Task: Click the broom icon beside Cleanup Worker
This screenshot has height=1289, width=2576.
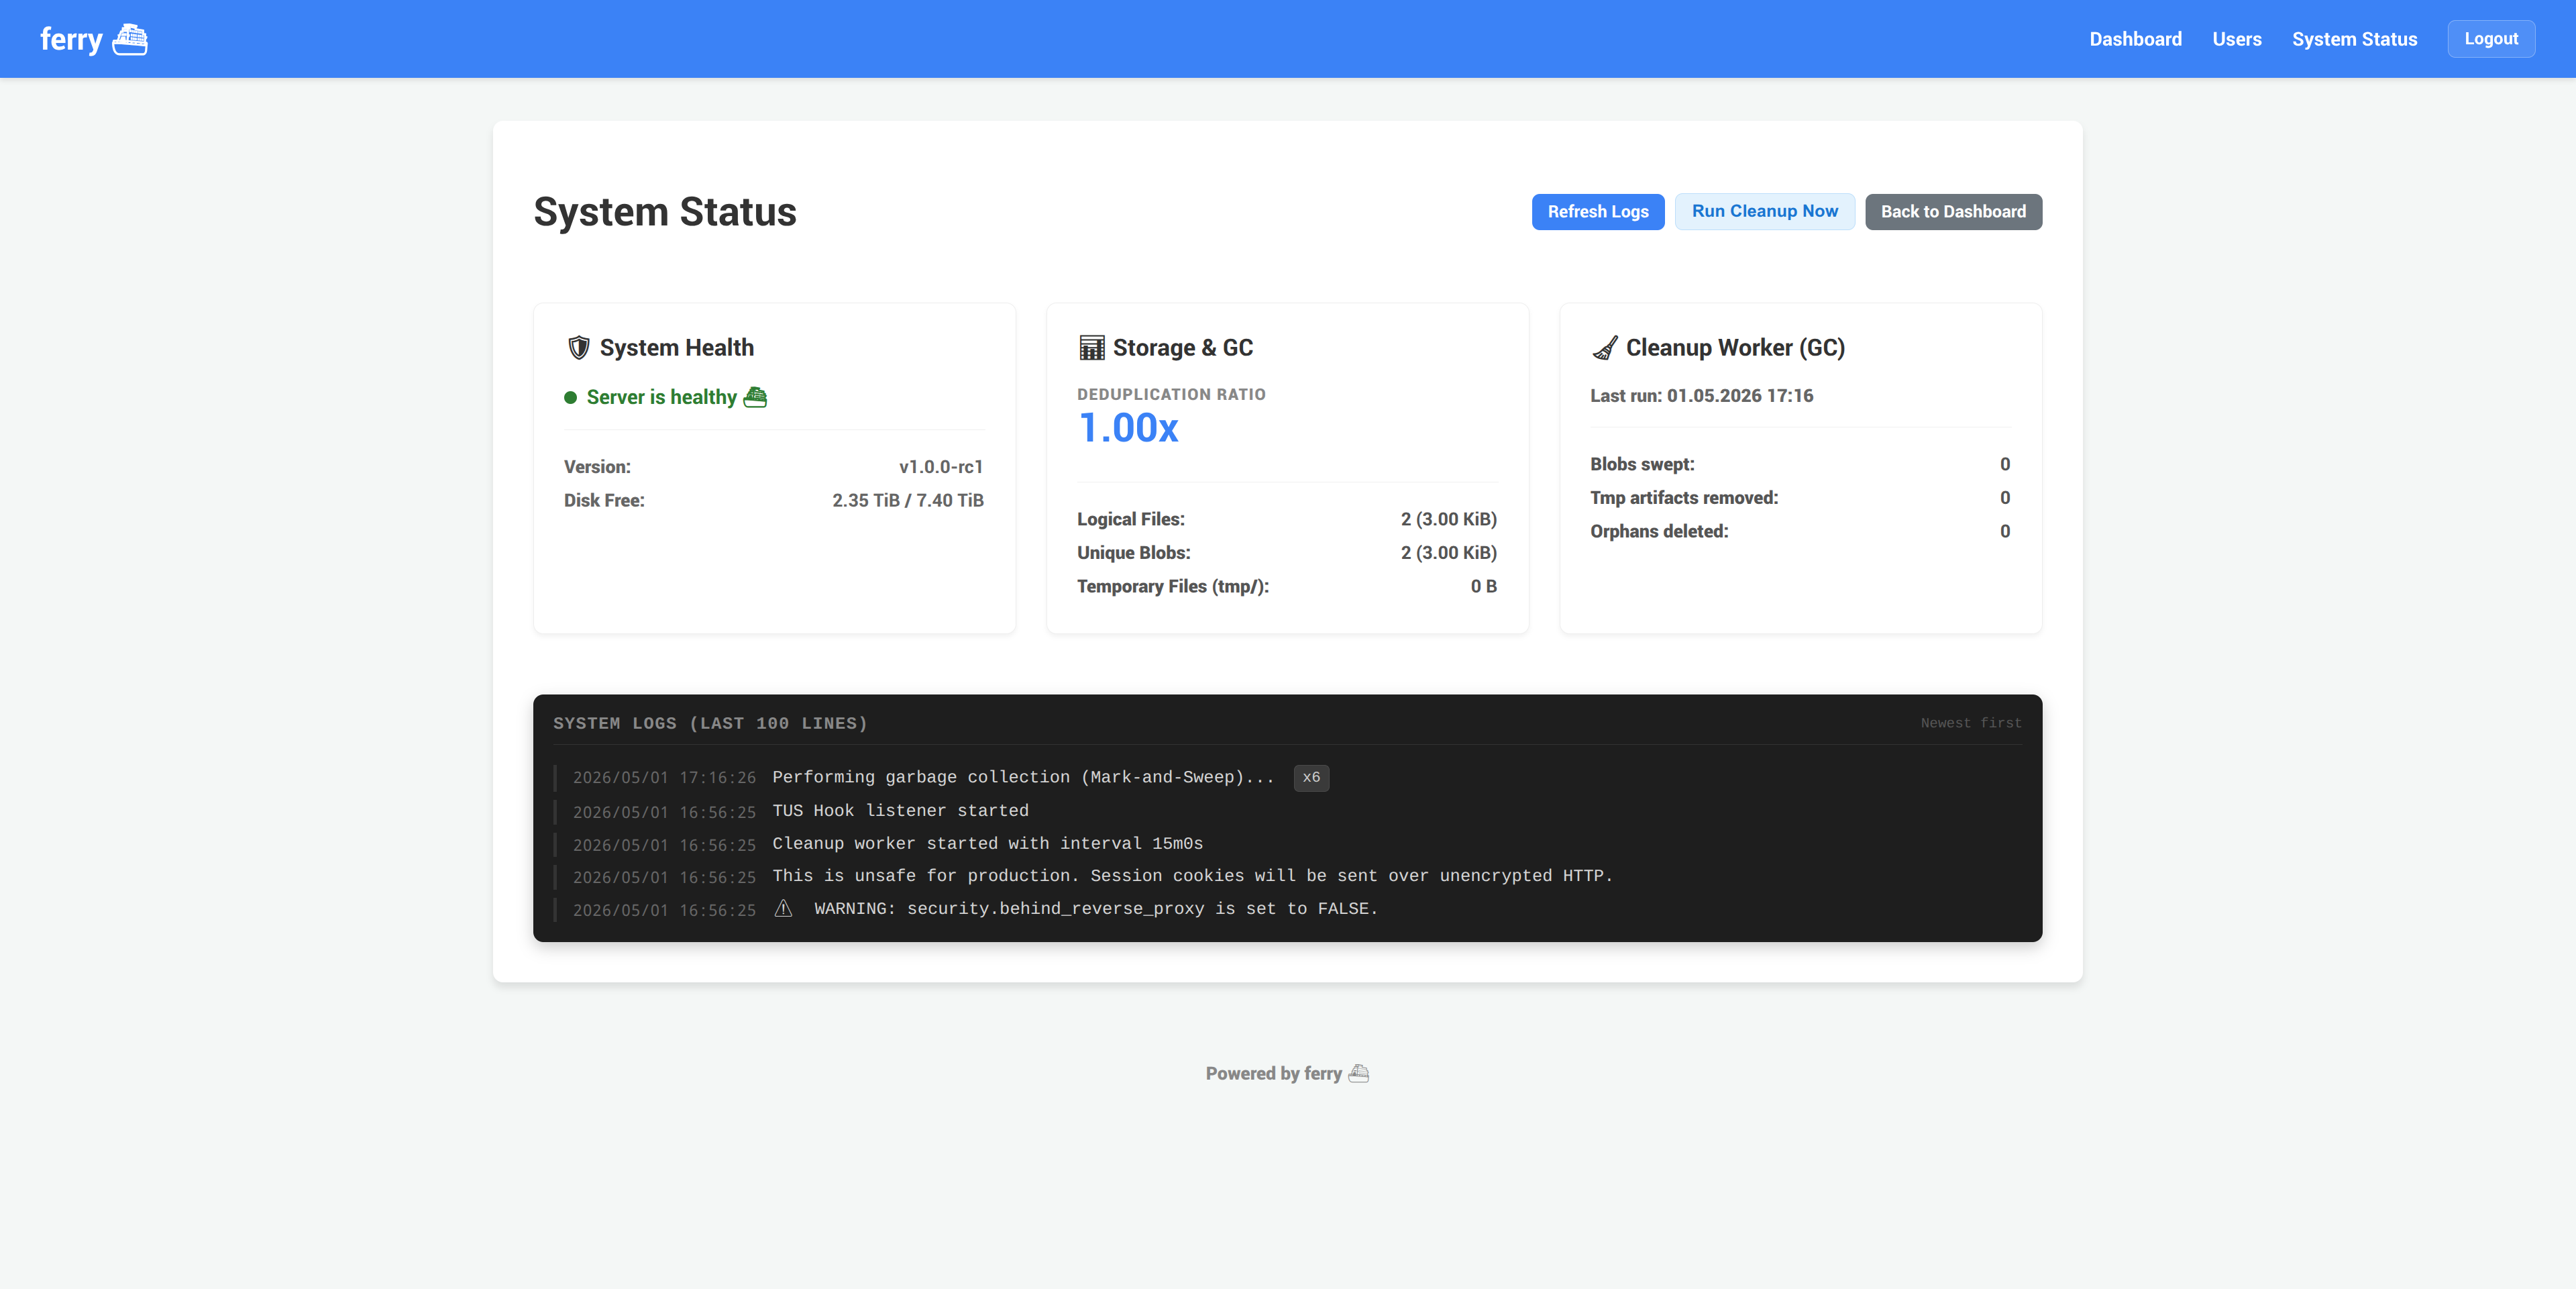Action: [x=1604, y=348]
